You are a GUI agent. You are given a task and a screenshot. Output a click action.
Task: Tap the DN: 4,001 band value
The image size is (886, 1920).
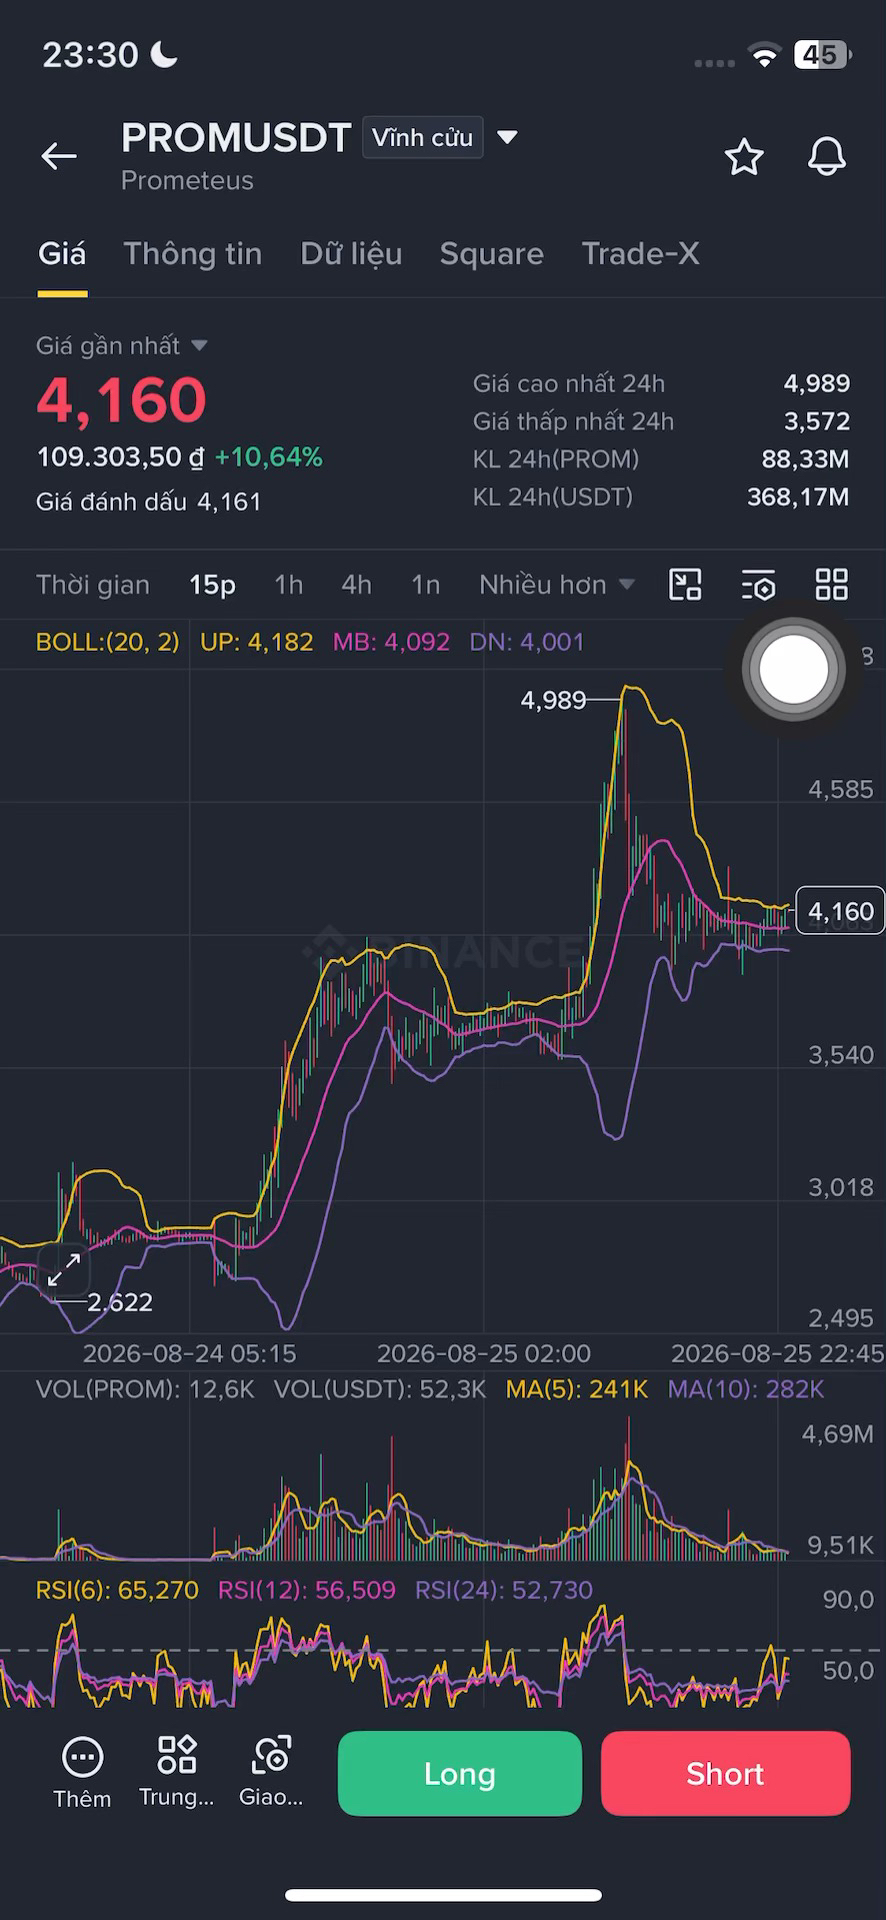[x=527, y=642]
